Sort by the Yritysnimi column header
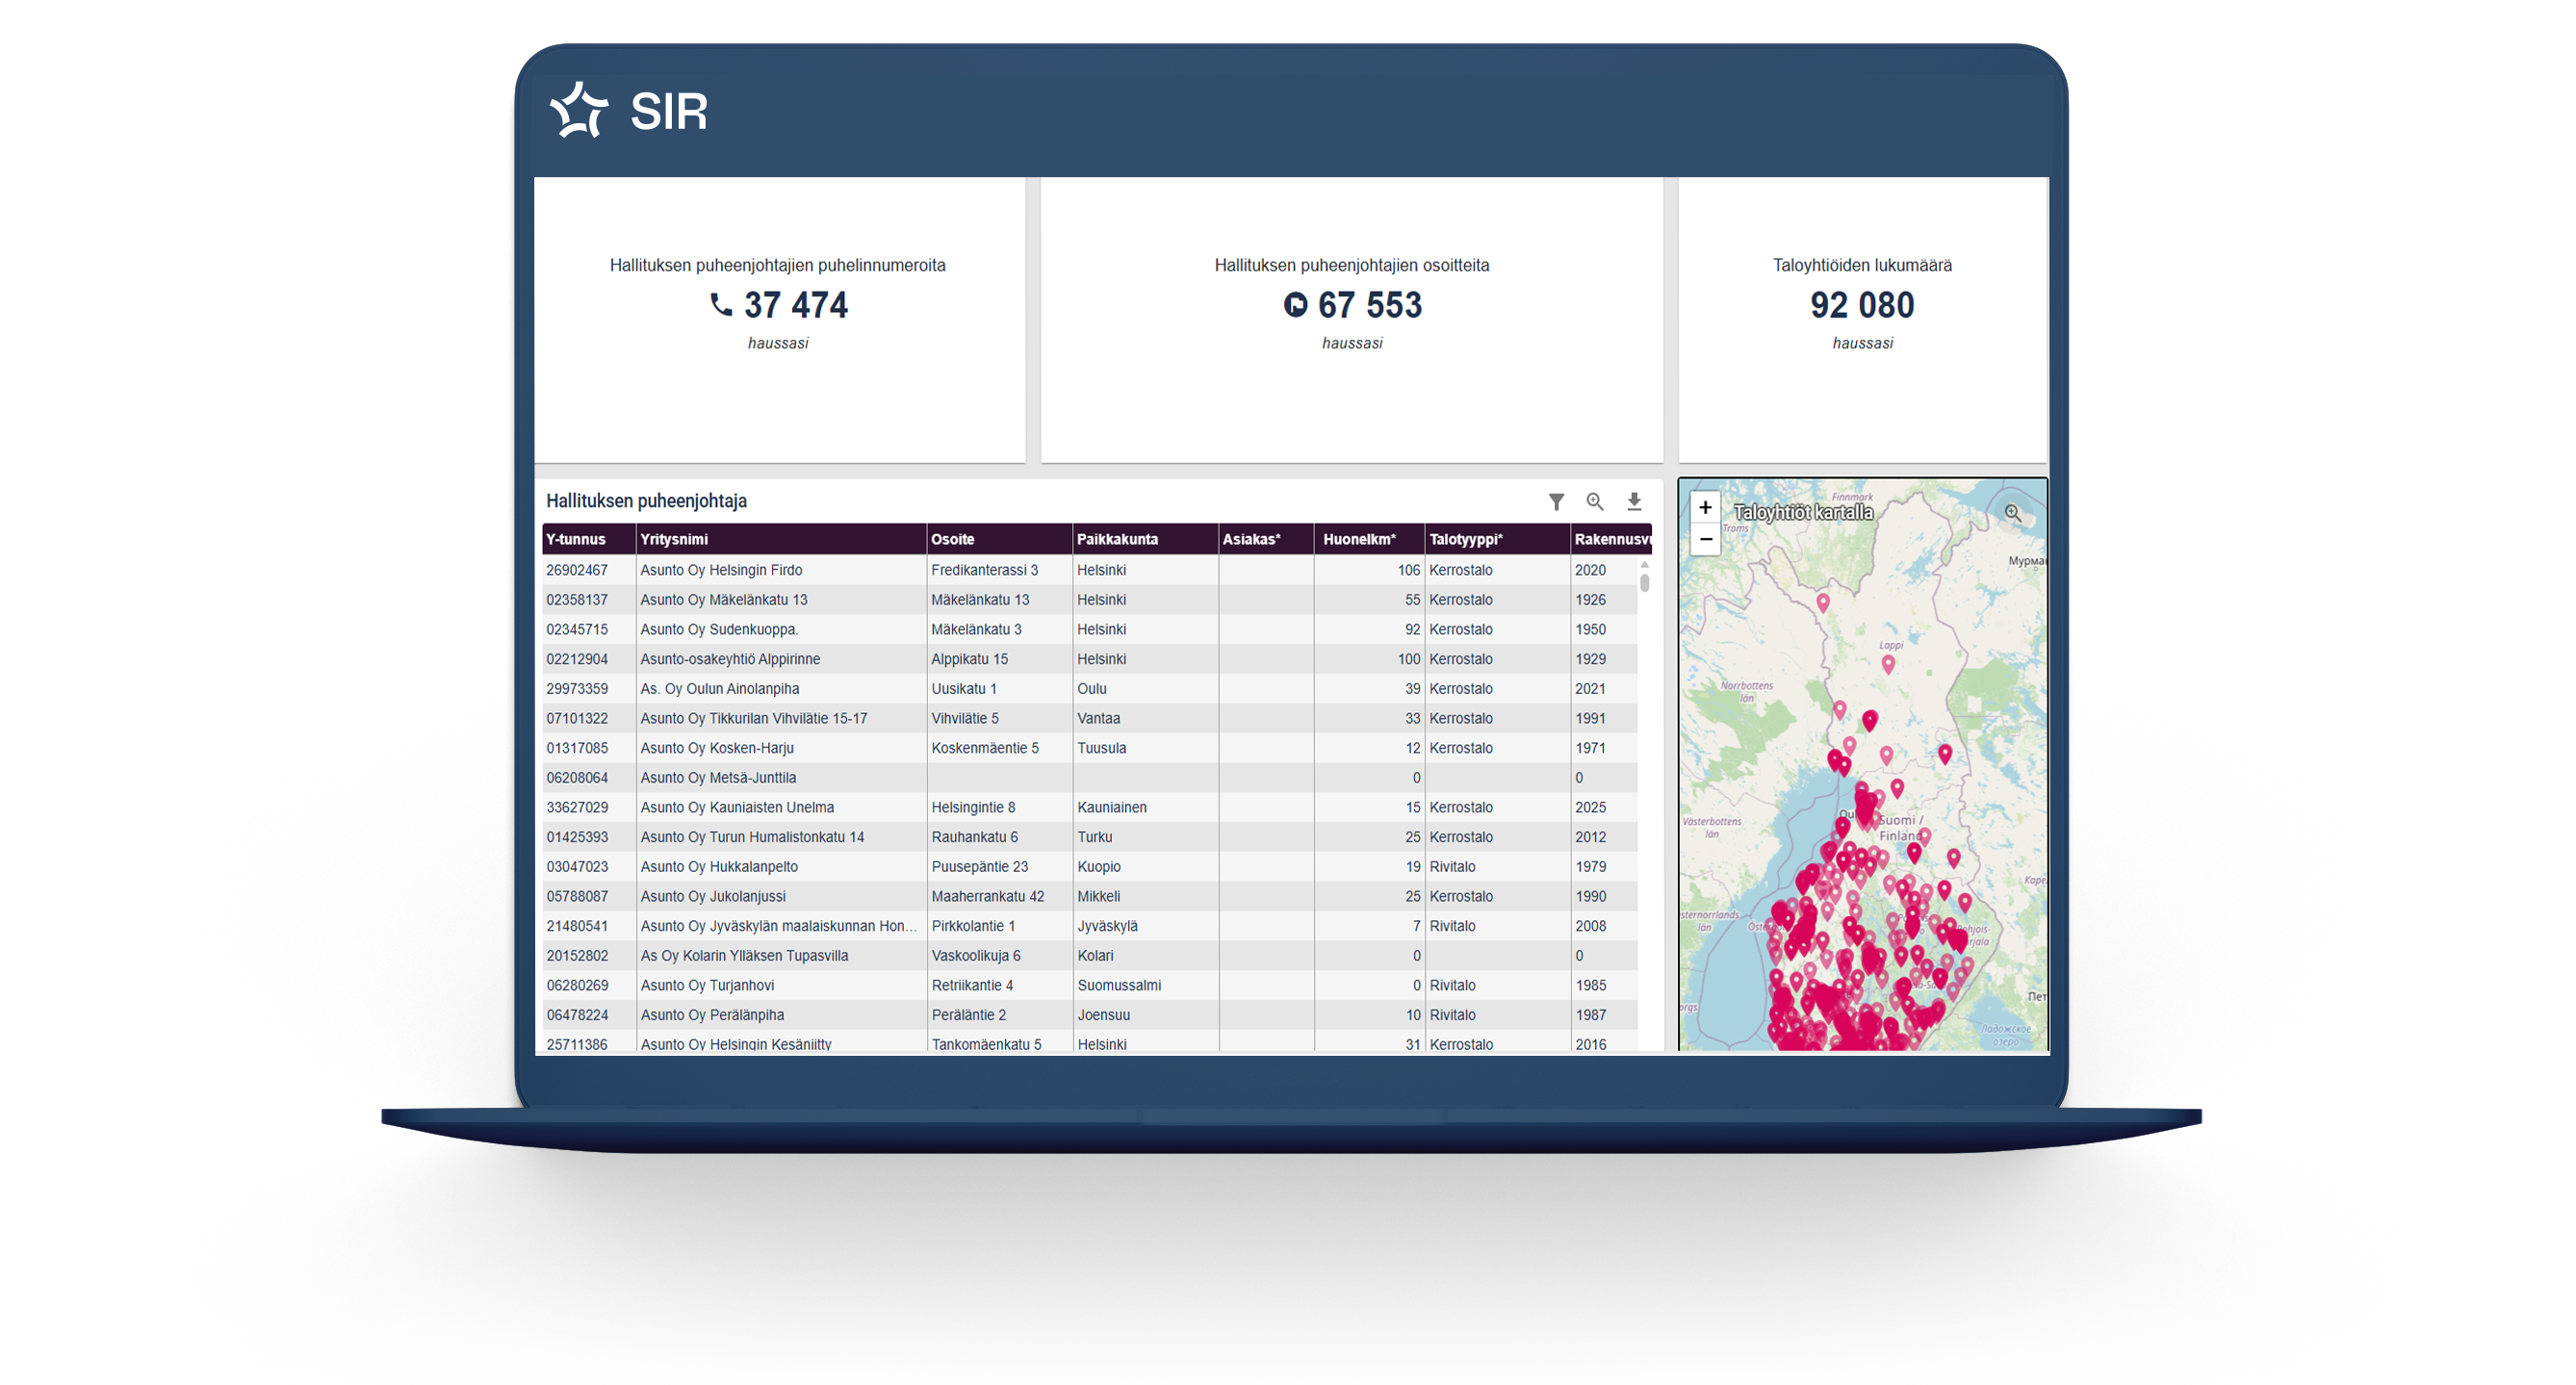 click(674, 539)
